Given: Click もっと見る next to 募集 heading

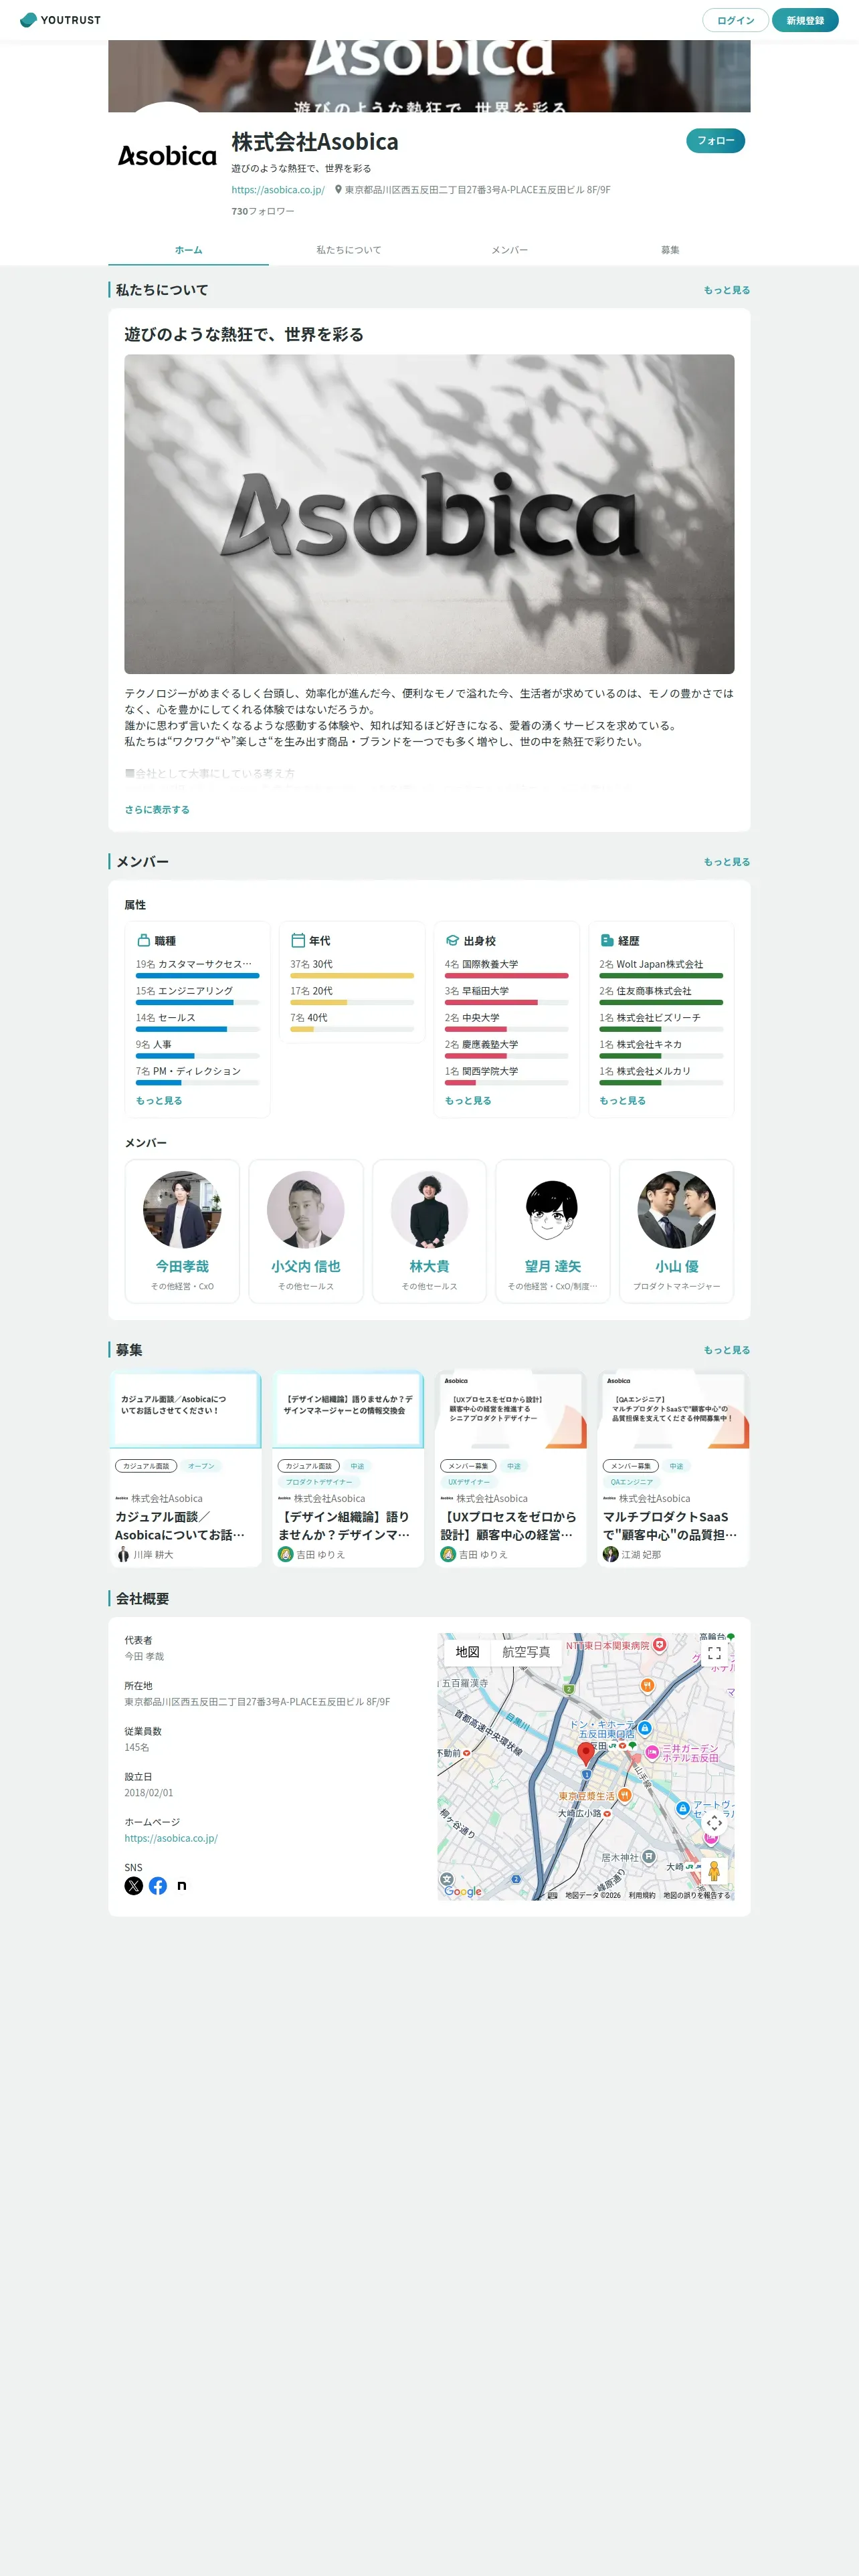Looking at the screenshot, I should (727, 1350).
